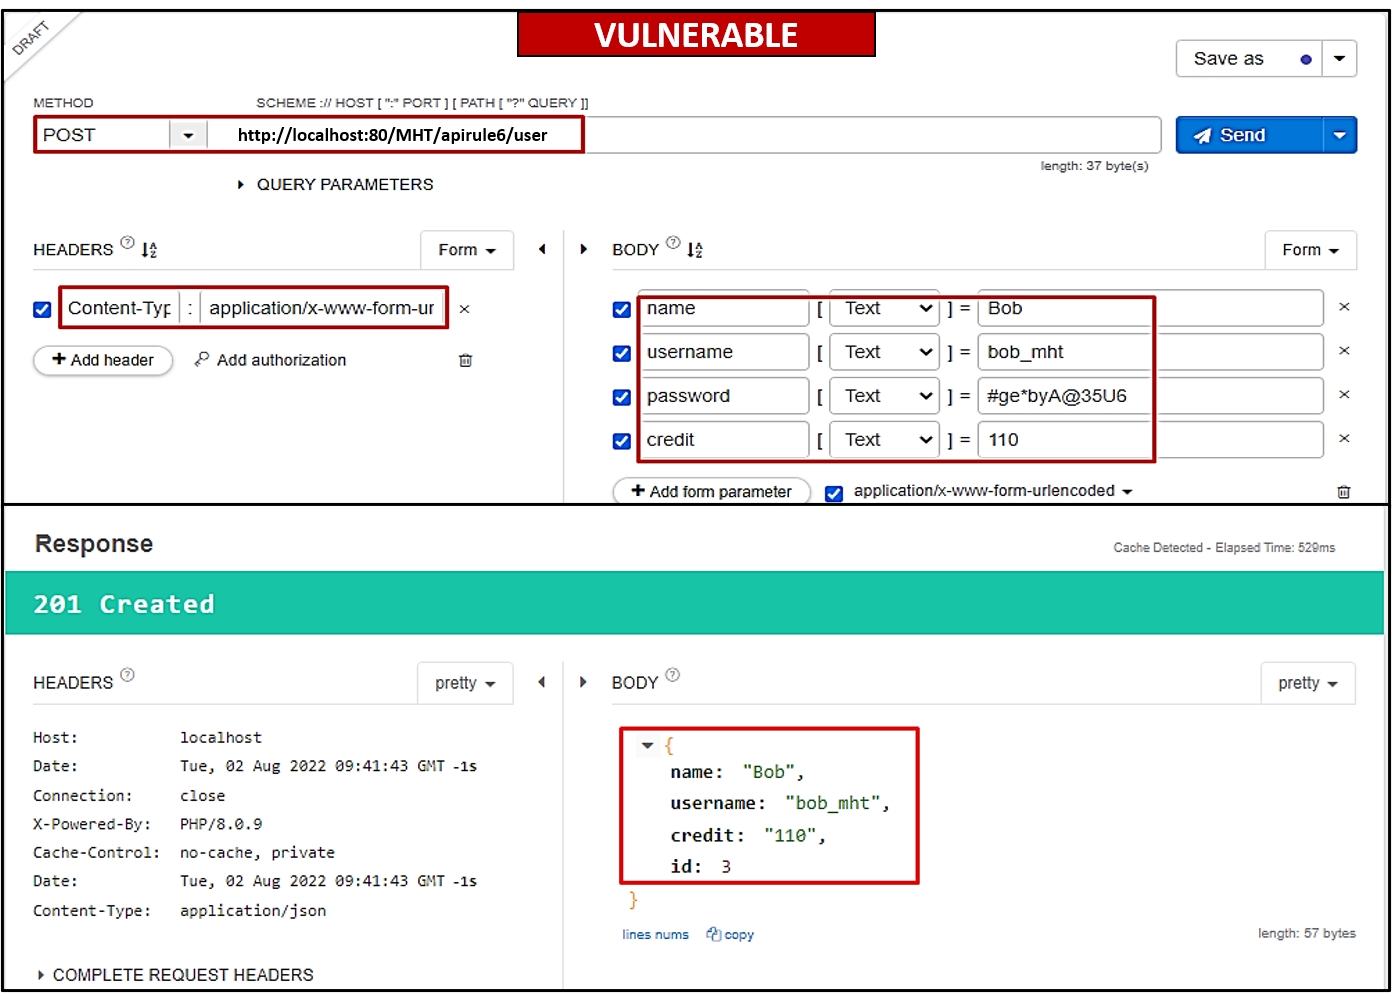
Task: Open the POST method dropdown
Action: pos(188,135)
